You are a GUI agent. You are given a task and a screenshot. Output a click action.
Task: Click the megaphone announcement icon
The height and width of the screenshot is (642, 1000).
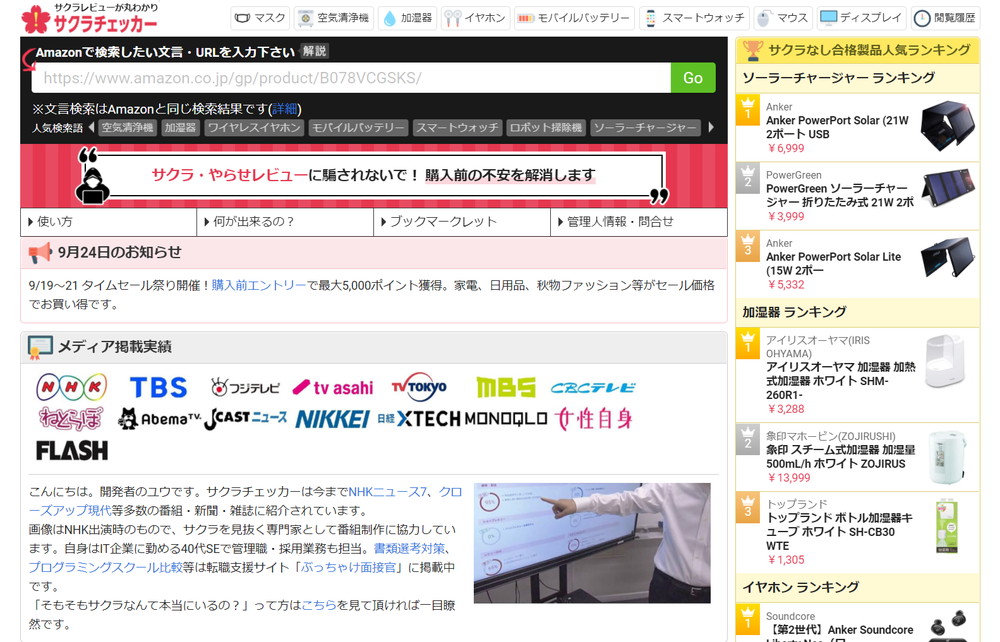pos(40,252)
